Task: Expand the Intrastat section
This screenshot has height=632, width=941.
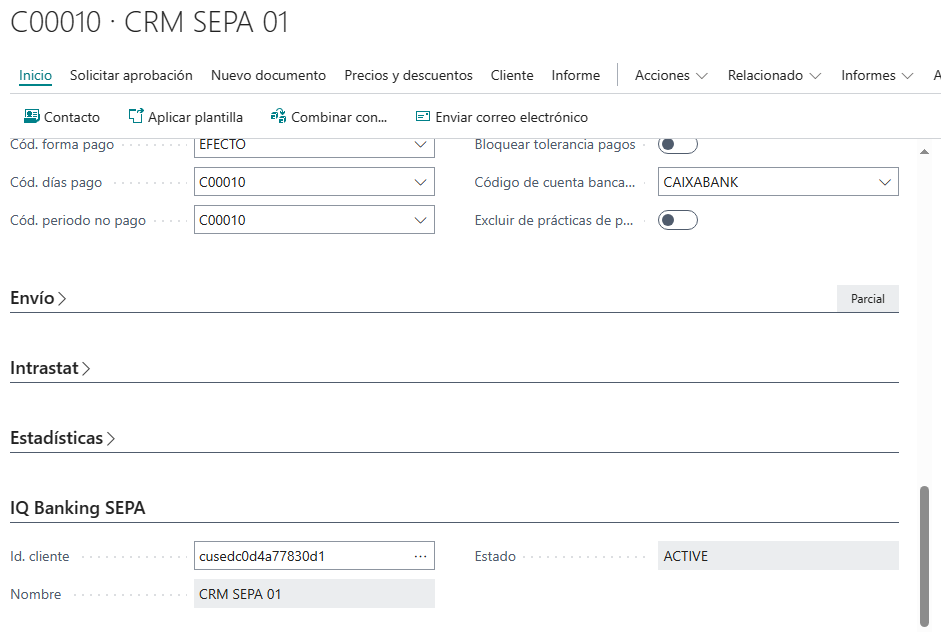Action: 50,368
